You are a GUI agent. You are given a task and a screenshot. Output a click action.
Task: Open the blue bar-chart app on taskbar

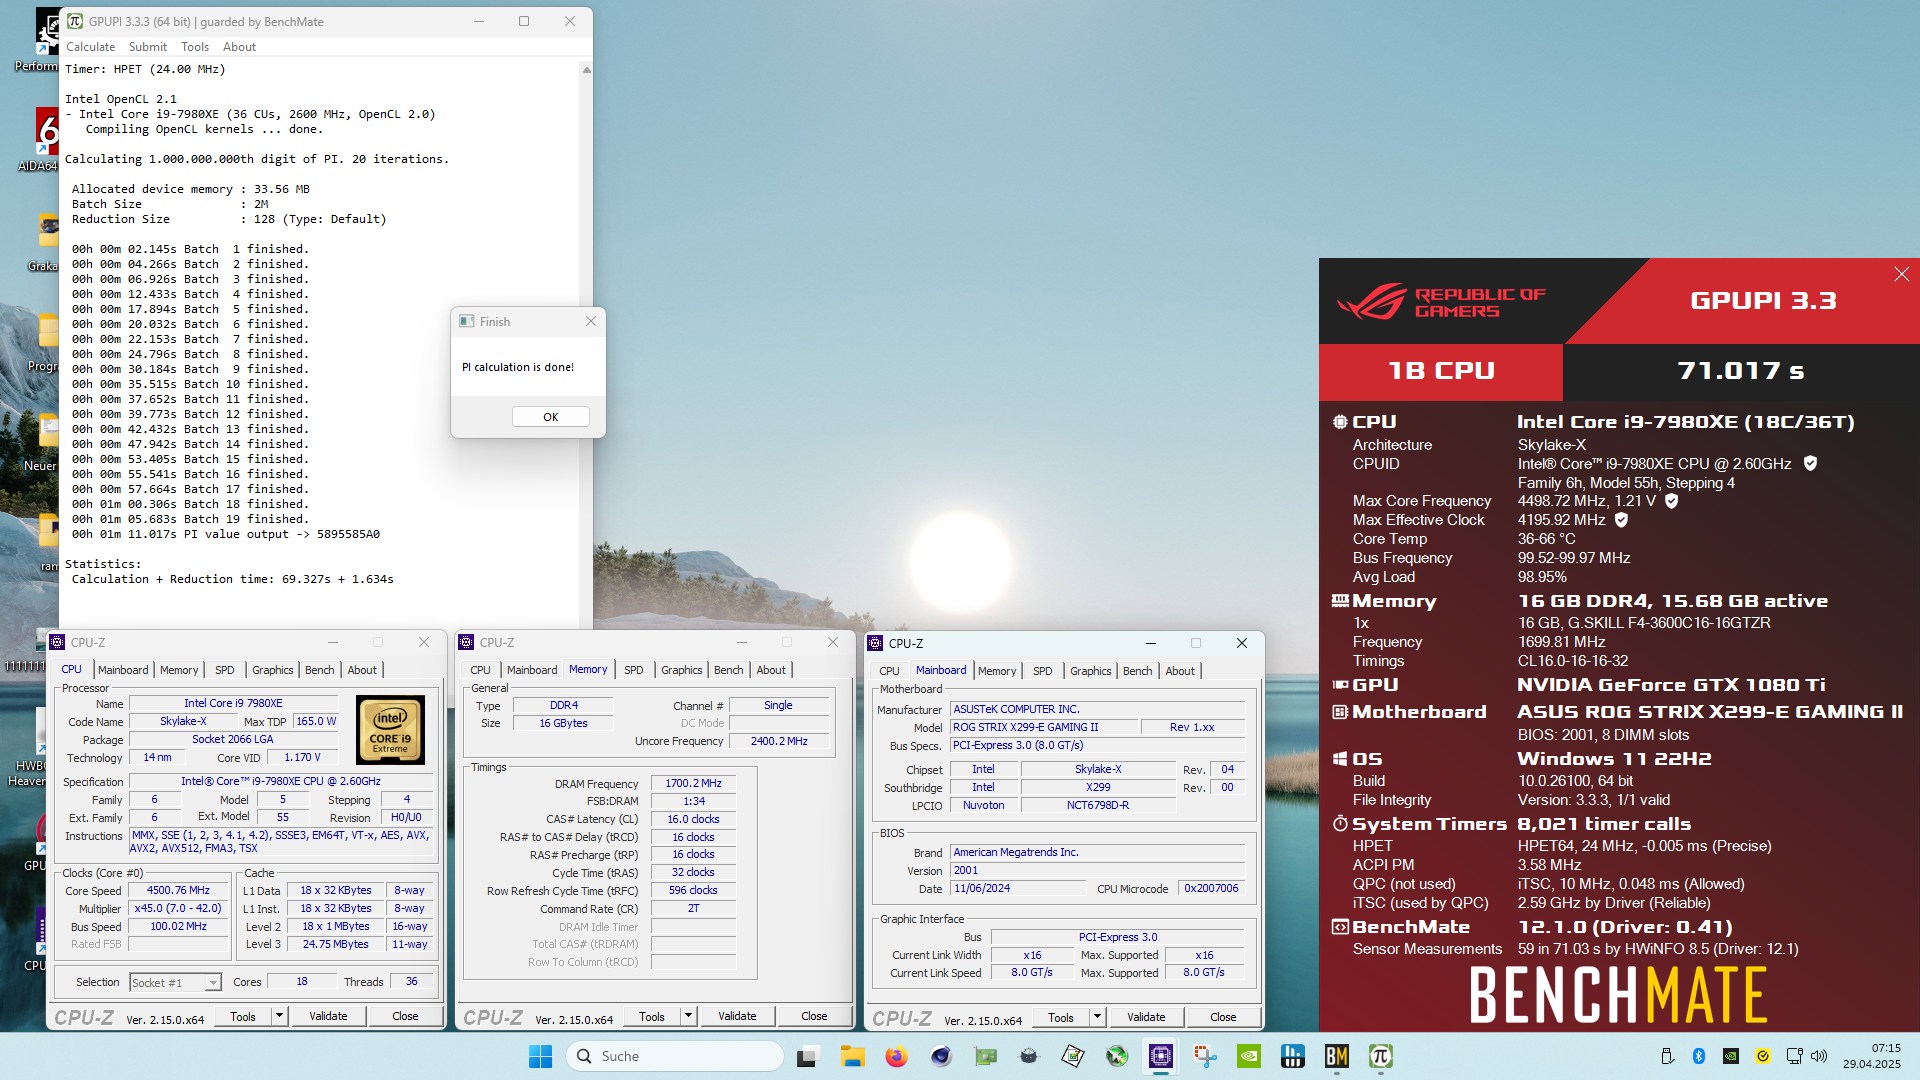(x=1292, y=1056)
